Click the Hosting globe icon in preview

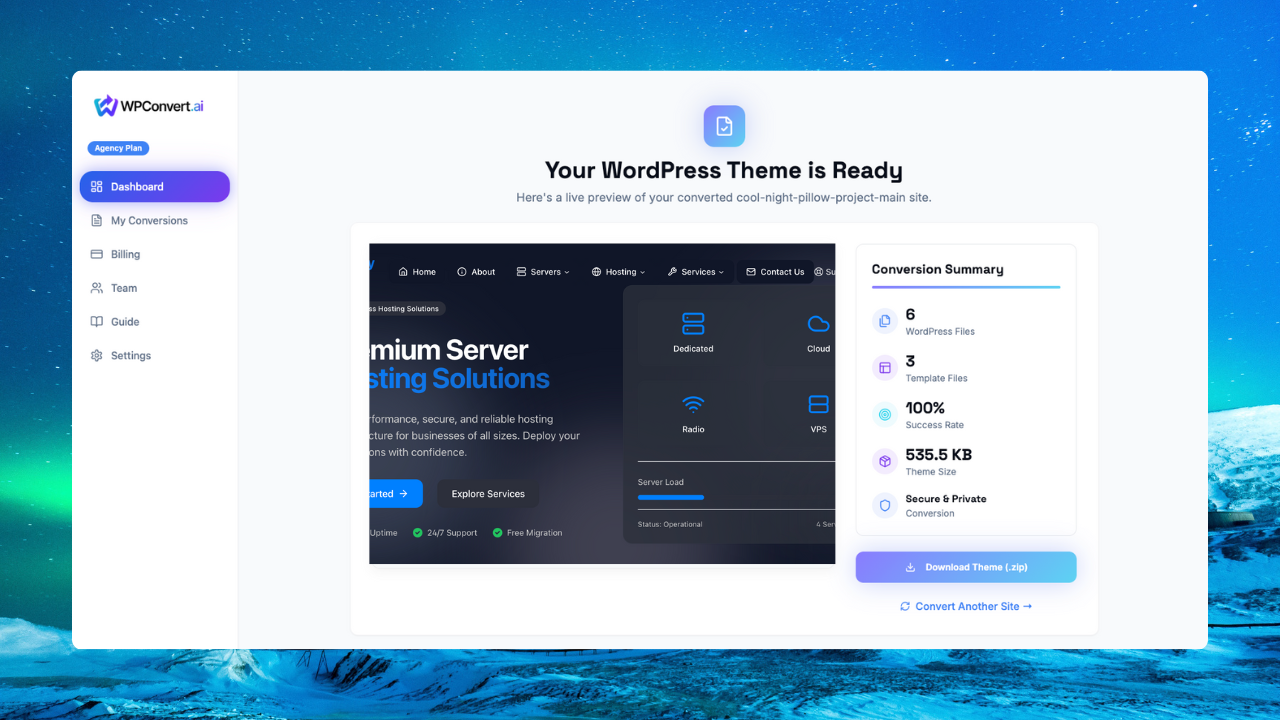[x=596, y=272]
